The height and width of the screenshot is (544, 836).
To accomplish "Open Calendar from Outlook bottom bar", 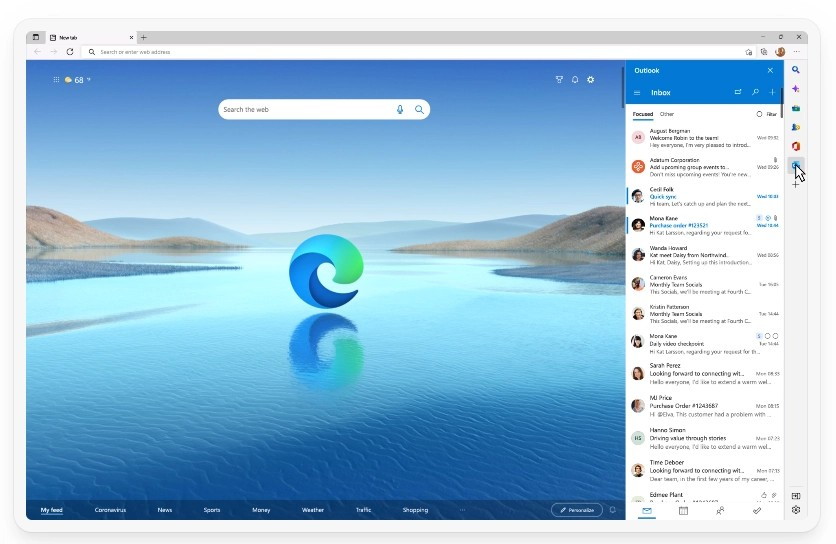I will coord(683,511).
